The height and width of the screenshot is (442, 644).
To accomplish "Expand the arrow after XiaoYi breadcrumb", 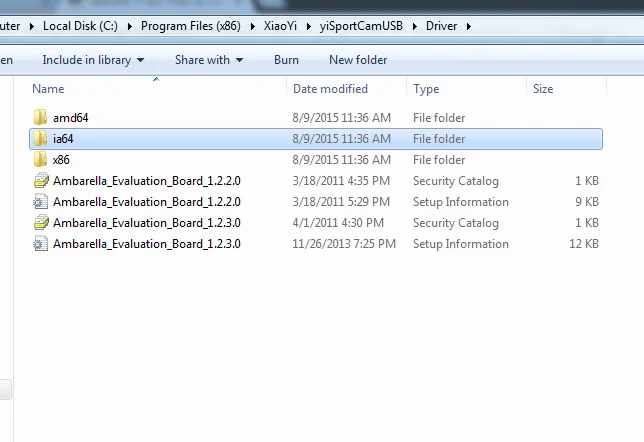I will pyautogui.click(x=308, y=26).
